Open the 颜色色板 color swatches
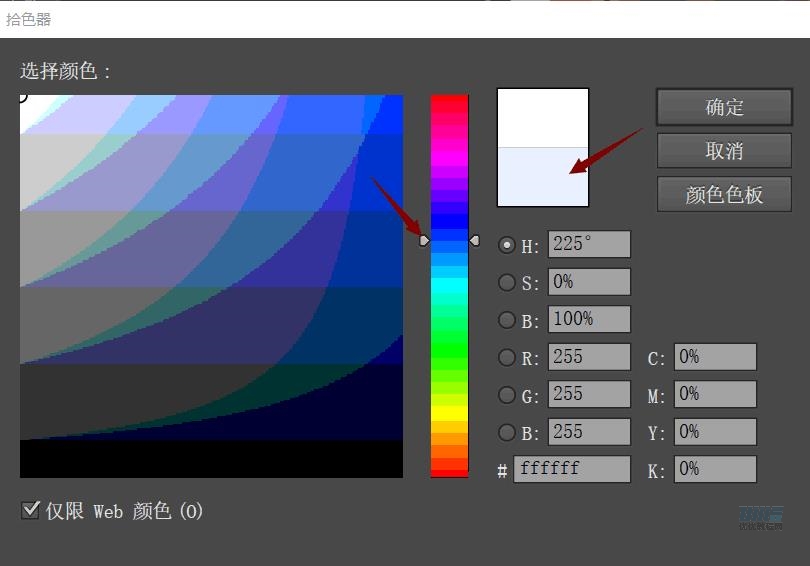This screenshot has height=566, width=810. point(724,194)
